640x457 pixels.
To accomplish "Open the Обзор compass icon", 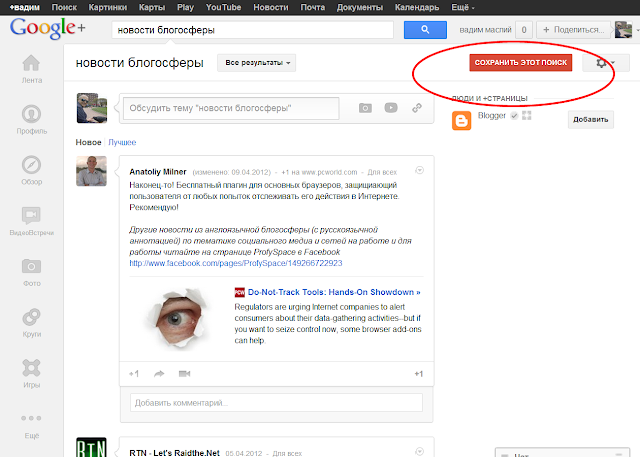I will 31,165.
